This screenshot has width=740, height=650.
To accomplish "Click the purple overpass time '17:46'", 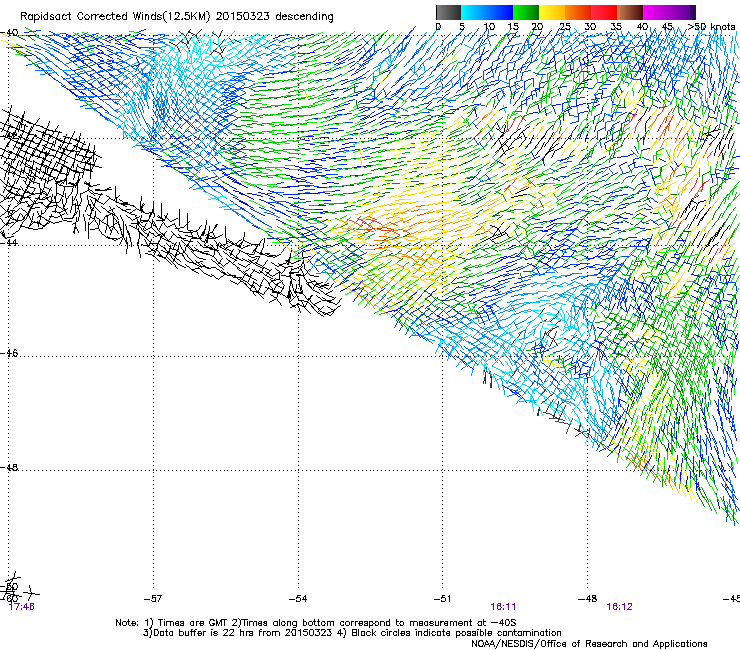I will coord(22,607).
